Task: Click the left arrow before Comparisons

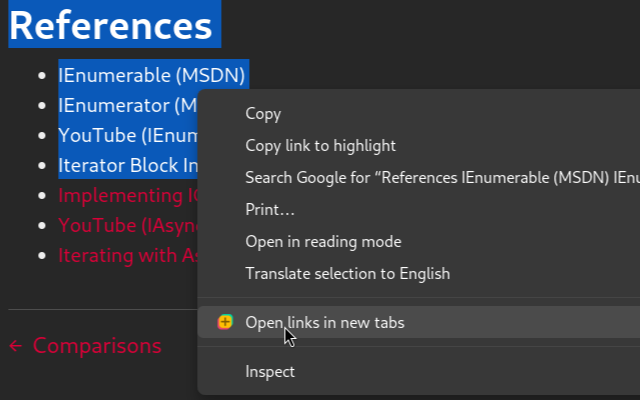Action: click(x=15, y=346)
